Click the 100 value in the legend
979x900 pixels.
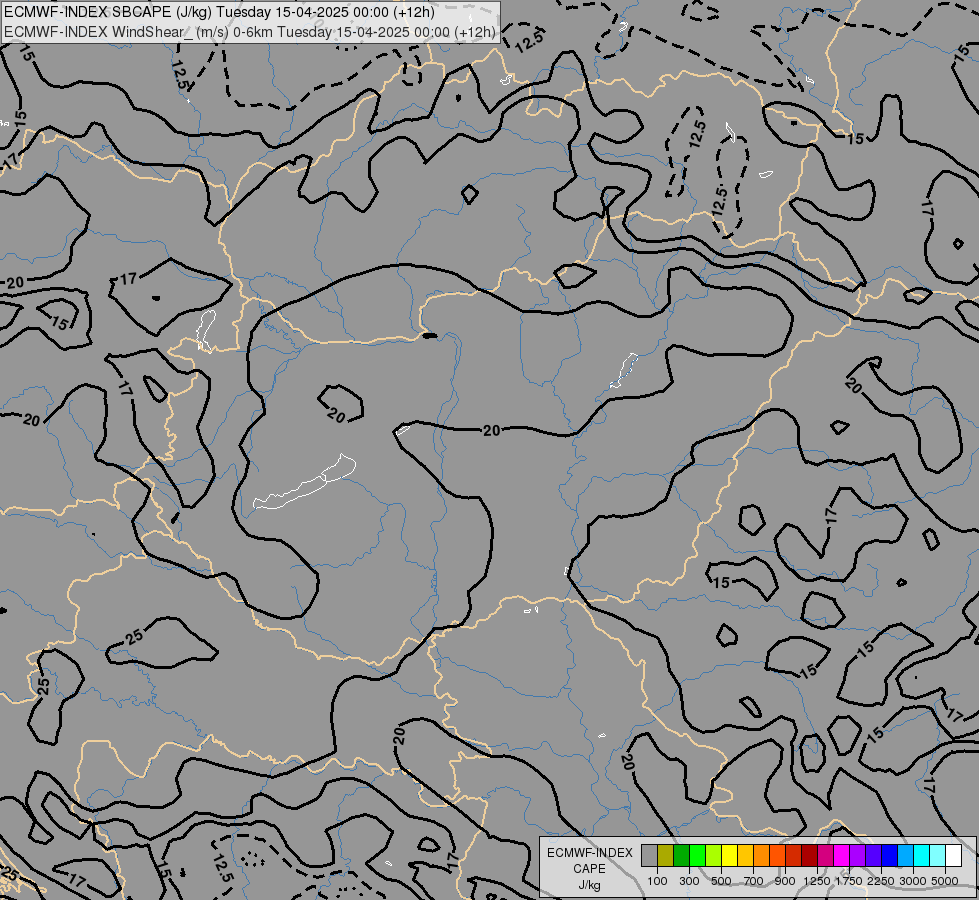pos(657,881)
